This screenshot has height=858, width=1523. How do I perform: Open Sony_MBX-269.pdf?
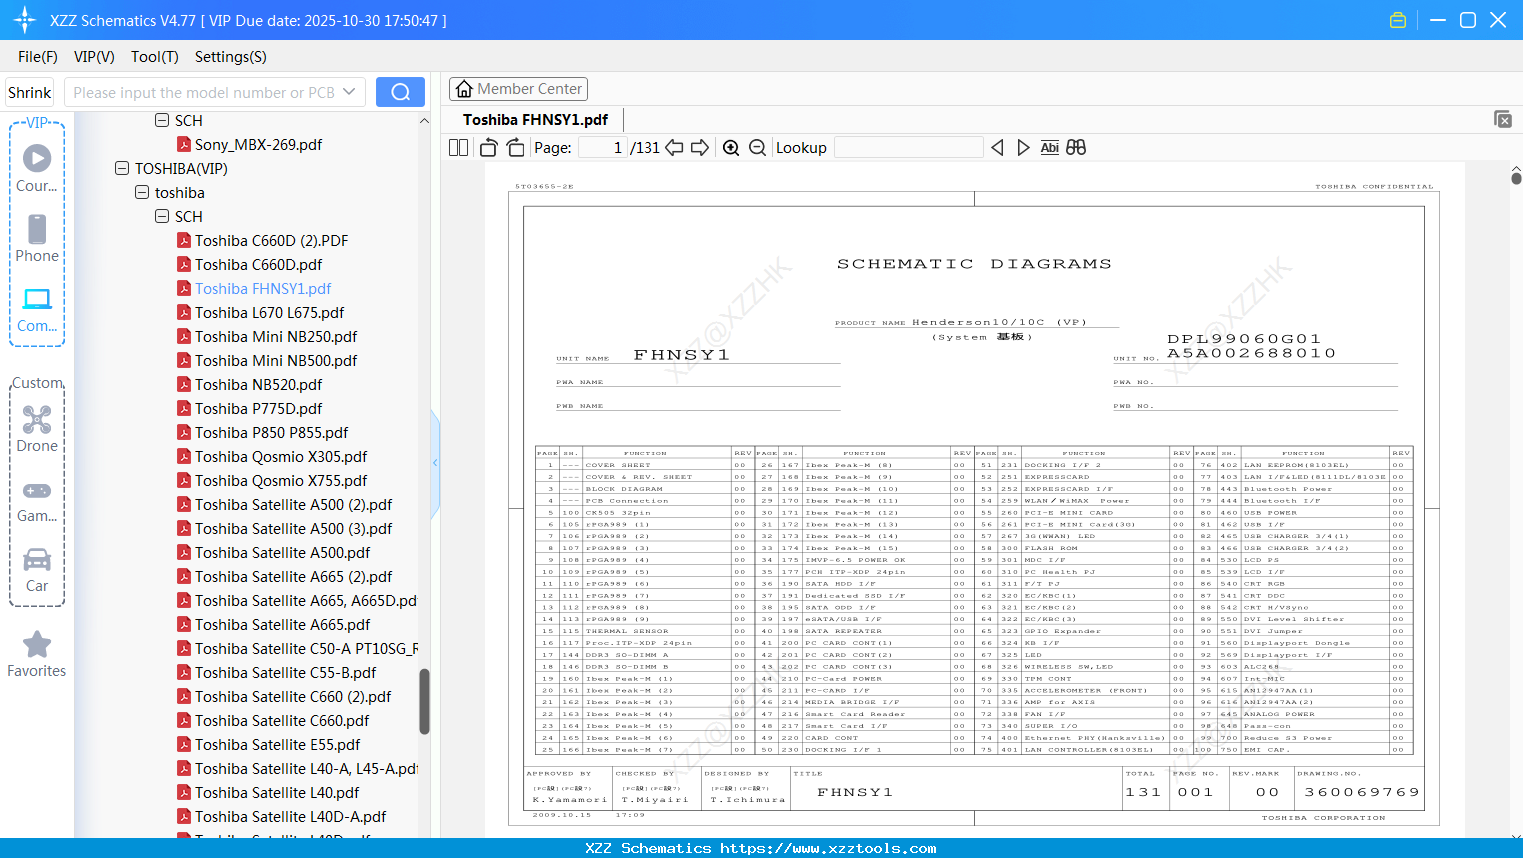tap(258, 144)
